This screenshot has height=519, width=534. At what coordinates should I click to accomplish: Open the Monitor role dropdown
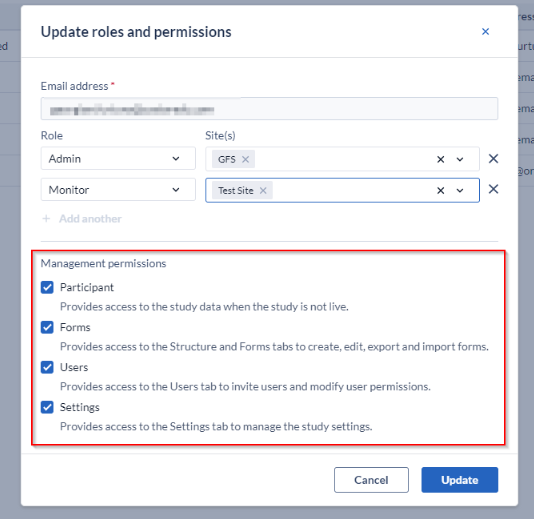point(118,190)
